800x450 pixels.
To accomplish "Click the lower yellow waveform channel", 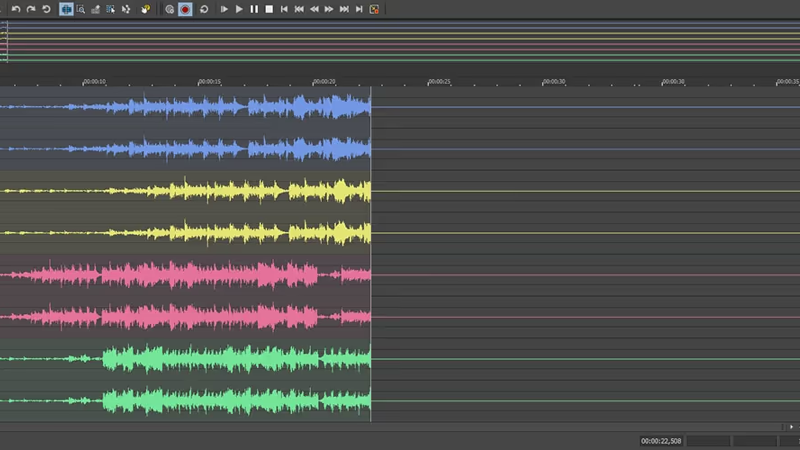I will (185, 233).
